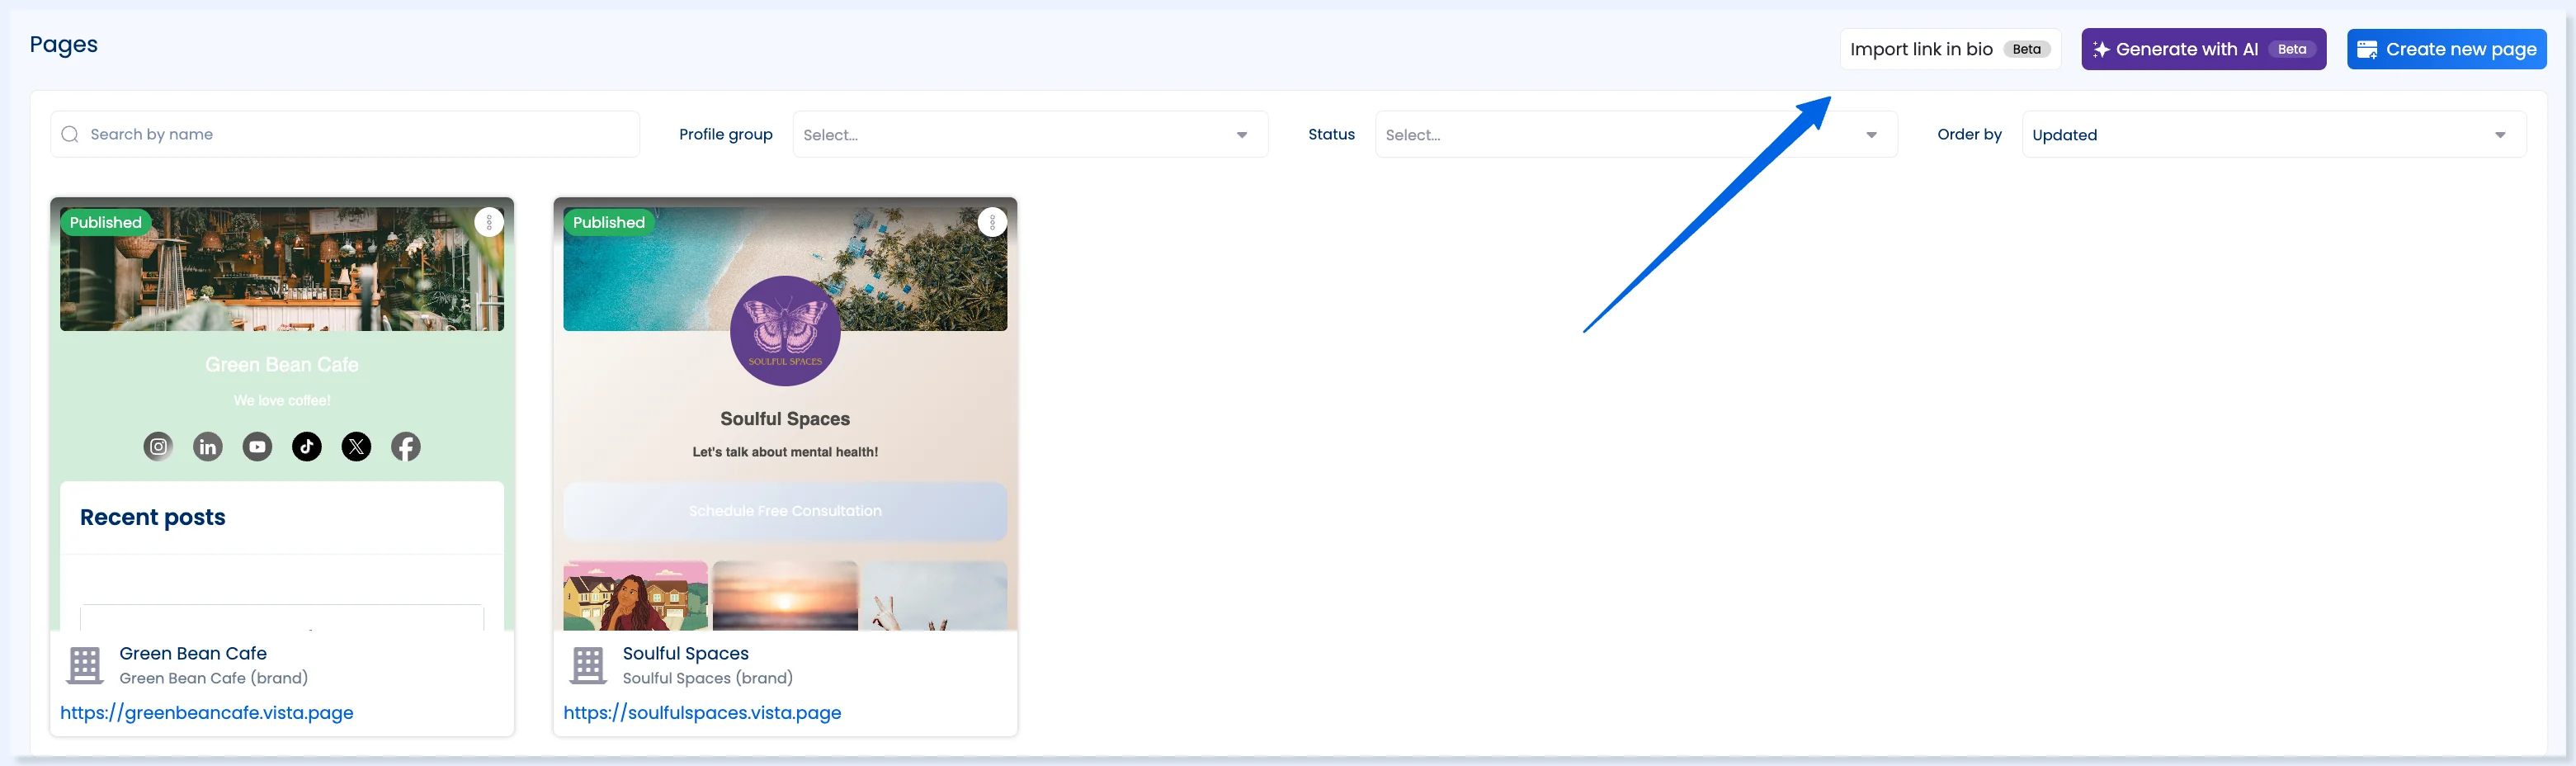Click Schedule Free Consultation in Soulful Spaces preview
2576x766 pixels.
tap(785, 511)
